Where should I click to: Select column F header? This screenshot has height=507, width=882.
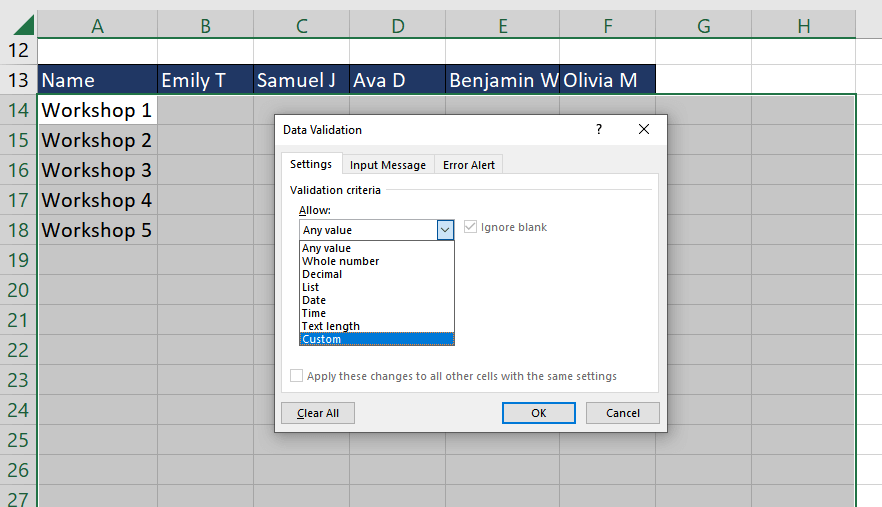click(608, 26)
